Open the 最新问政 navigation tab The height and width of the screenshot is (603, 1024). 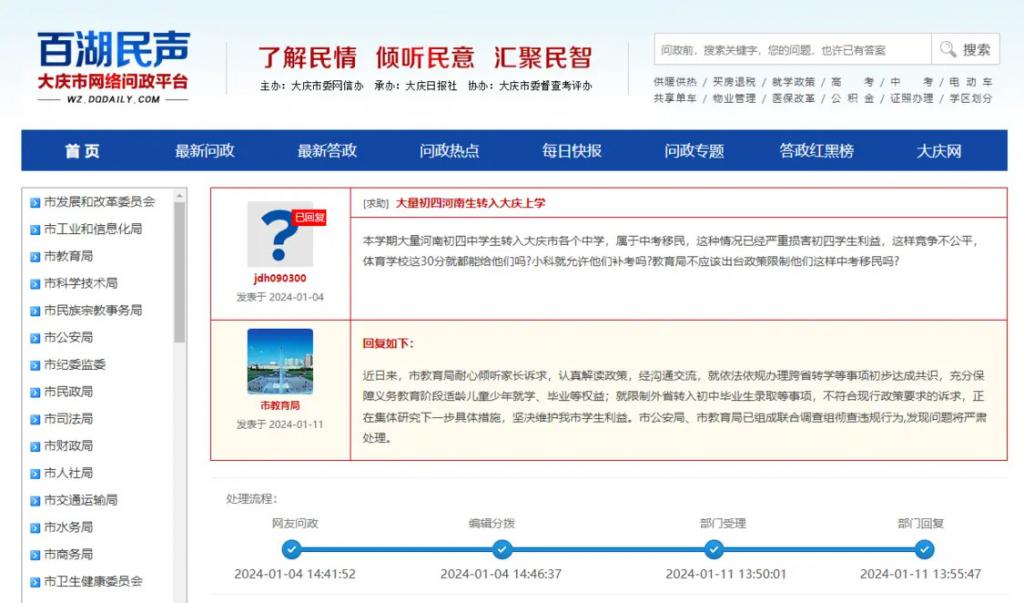tap(205, 151)
